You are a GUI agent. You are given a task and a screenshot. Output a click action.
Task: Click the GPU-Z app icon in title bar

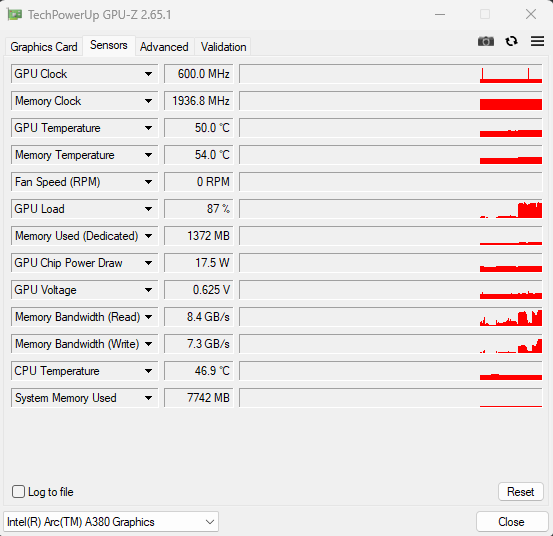pyautogui.click(x=14, y=15)
